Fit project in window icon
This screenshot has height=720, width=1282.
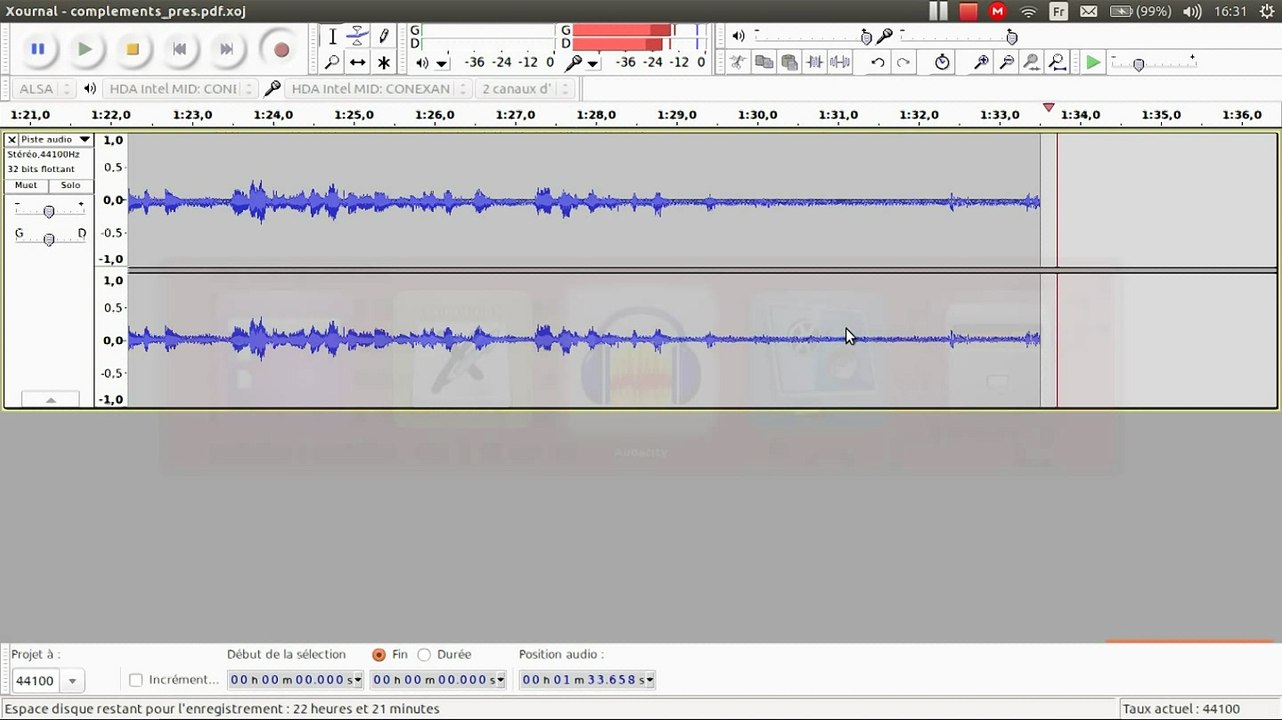[1057, 62]
